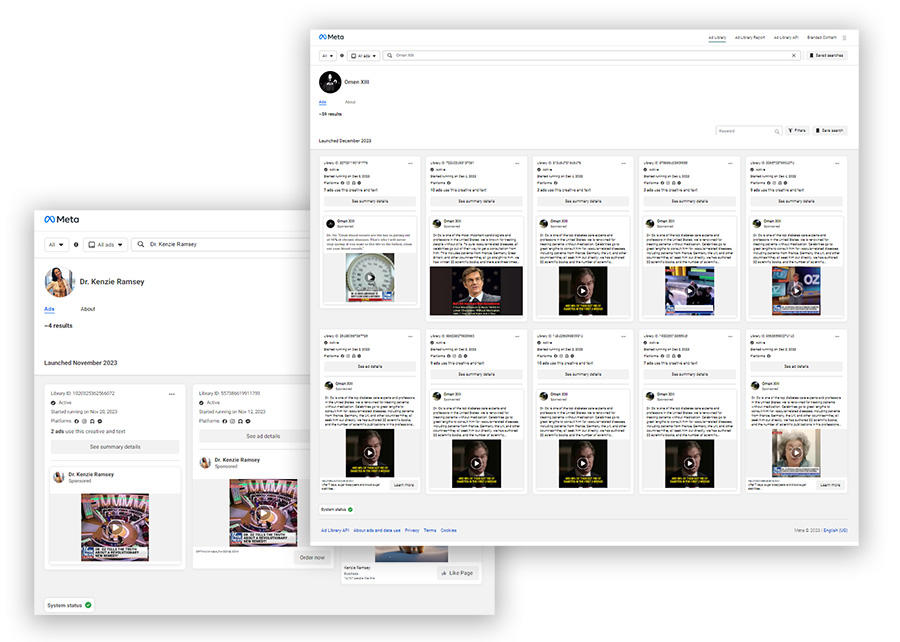Viewport: 900px width, 642px height.
Task: Click the info icon beside All in Omen XIII window
Action: [x=342, y=56]
